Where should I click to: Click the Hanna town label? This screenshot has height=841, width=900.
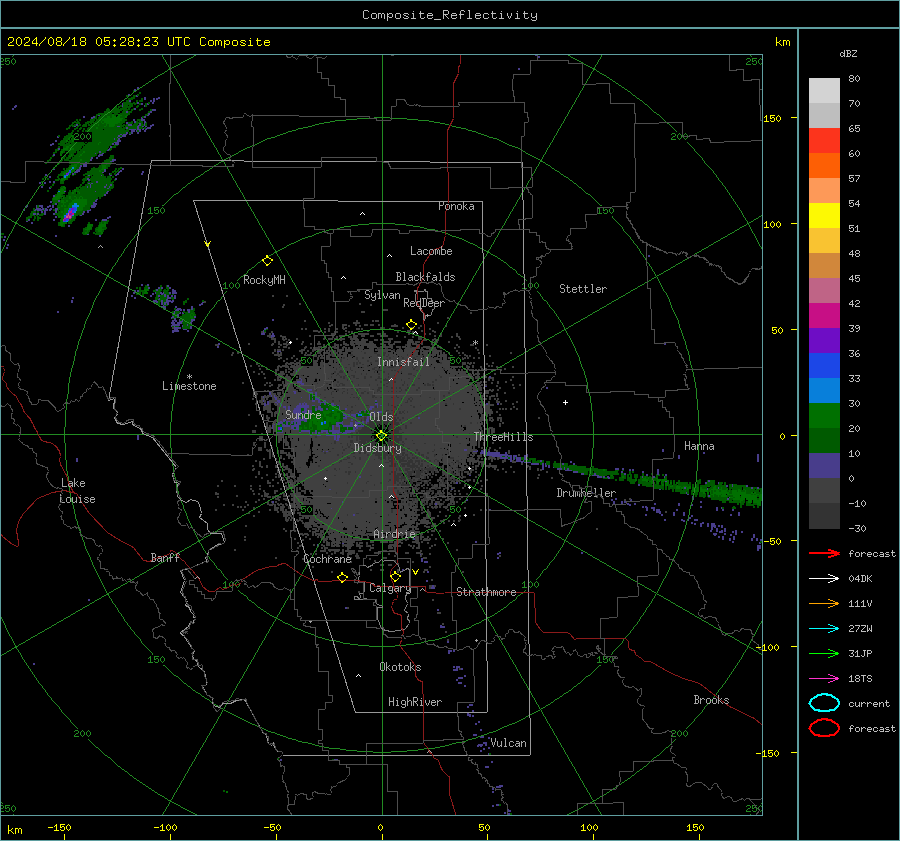click(x=699, y=446)
